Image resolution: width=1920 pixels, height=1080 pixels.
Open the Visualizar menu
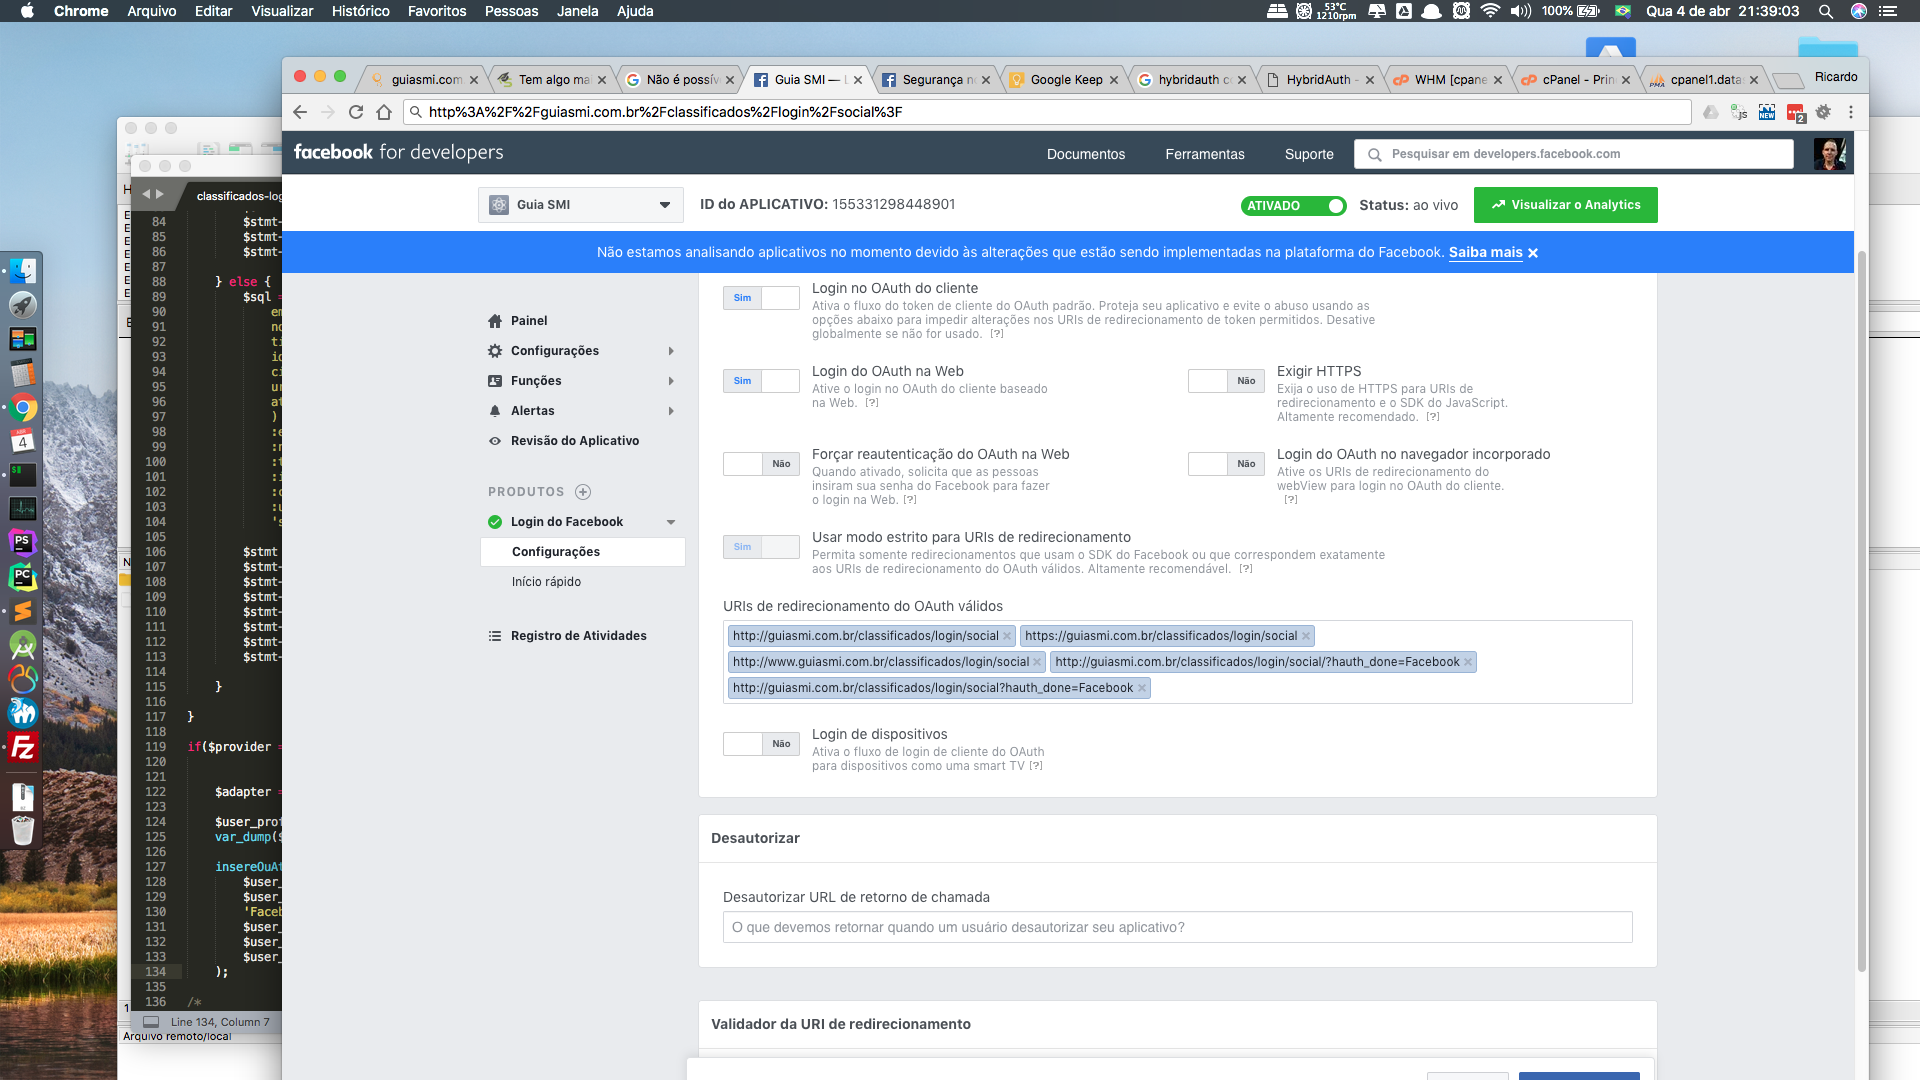point(282,11)
